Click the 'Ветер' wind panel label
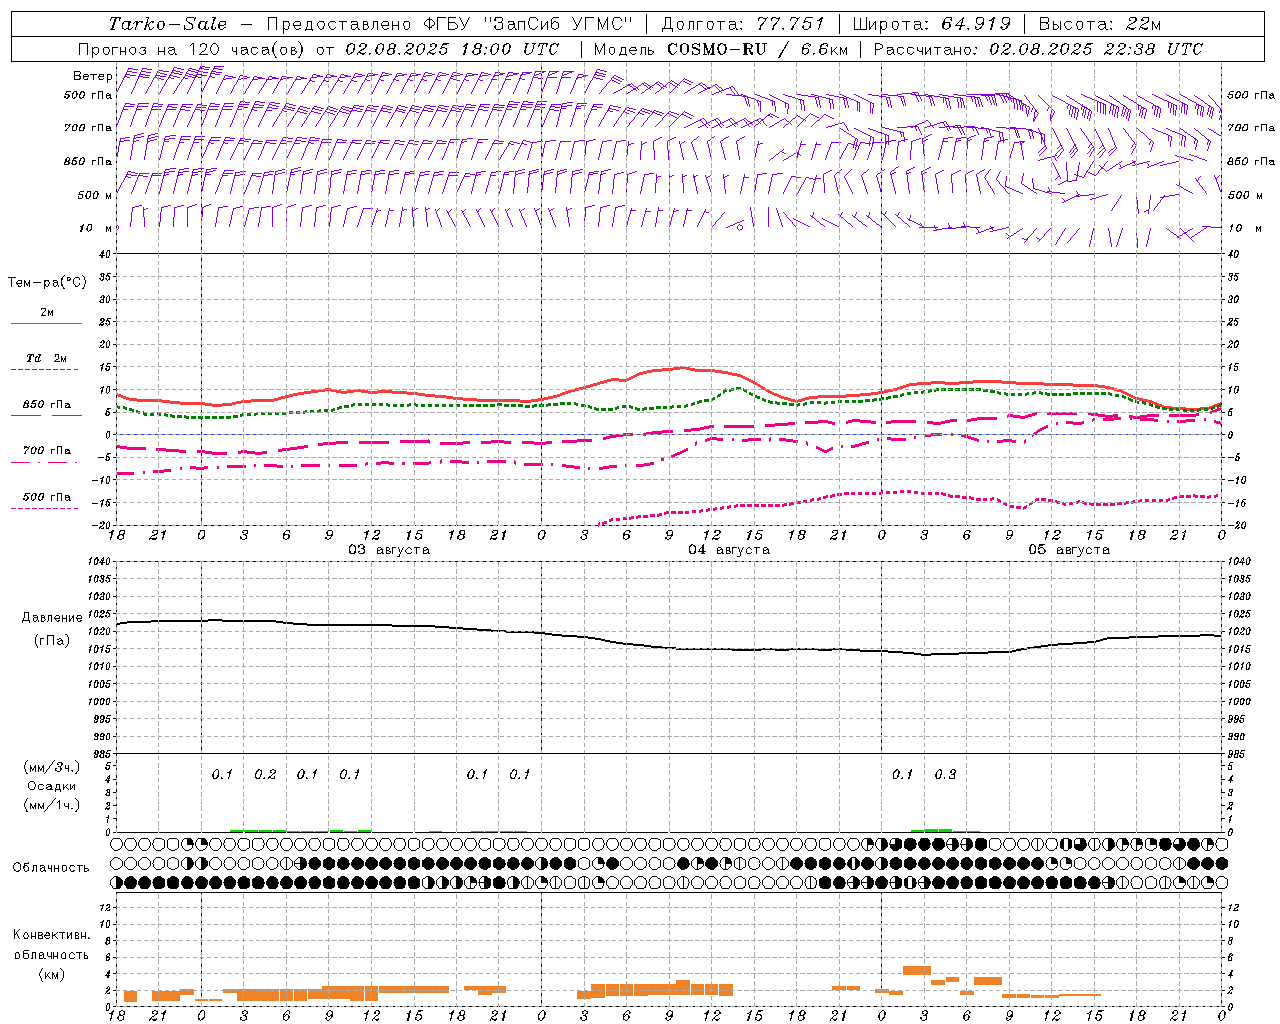The width and height of the screenshot is (1280, 1024). click(x=93, y=76)
